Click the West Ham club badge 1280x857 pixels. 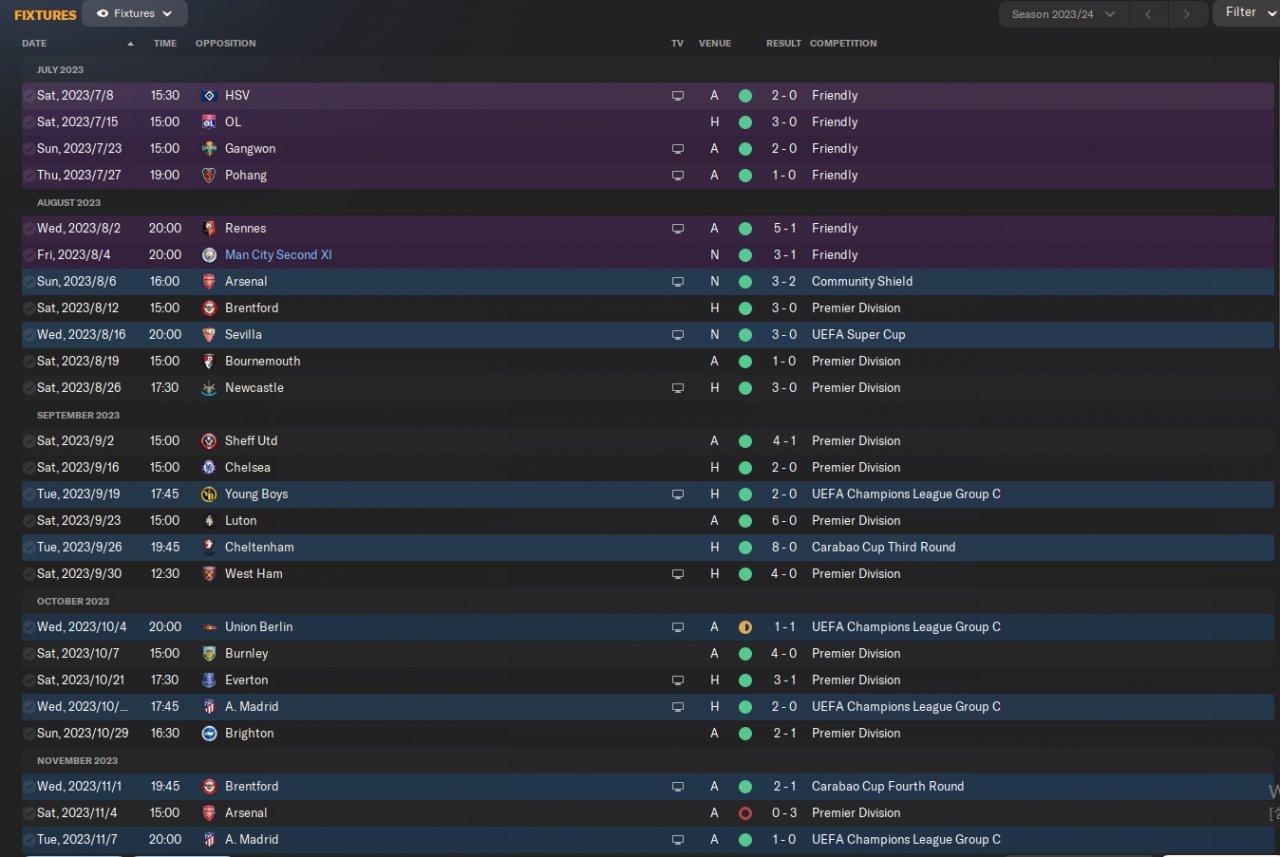tap(209, 574)
